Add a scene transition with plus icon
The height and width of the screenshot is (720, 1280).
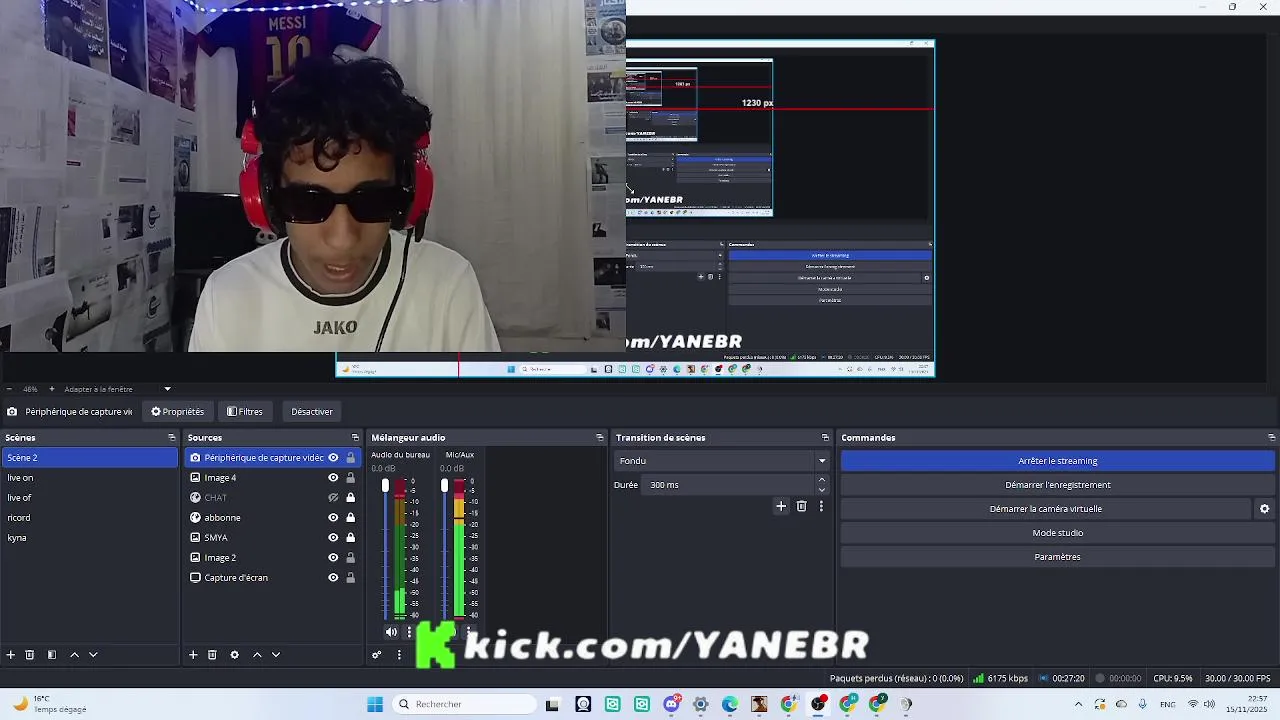781,506
